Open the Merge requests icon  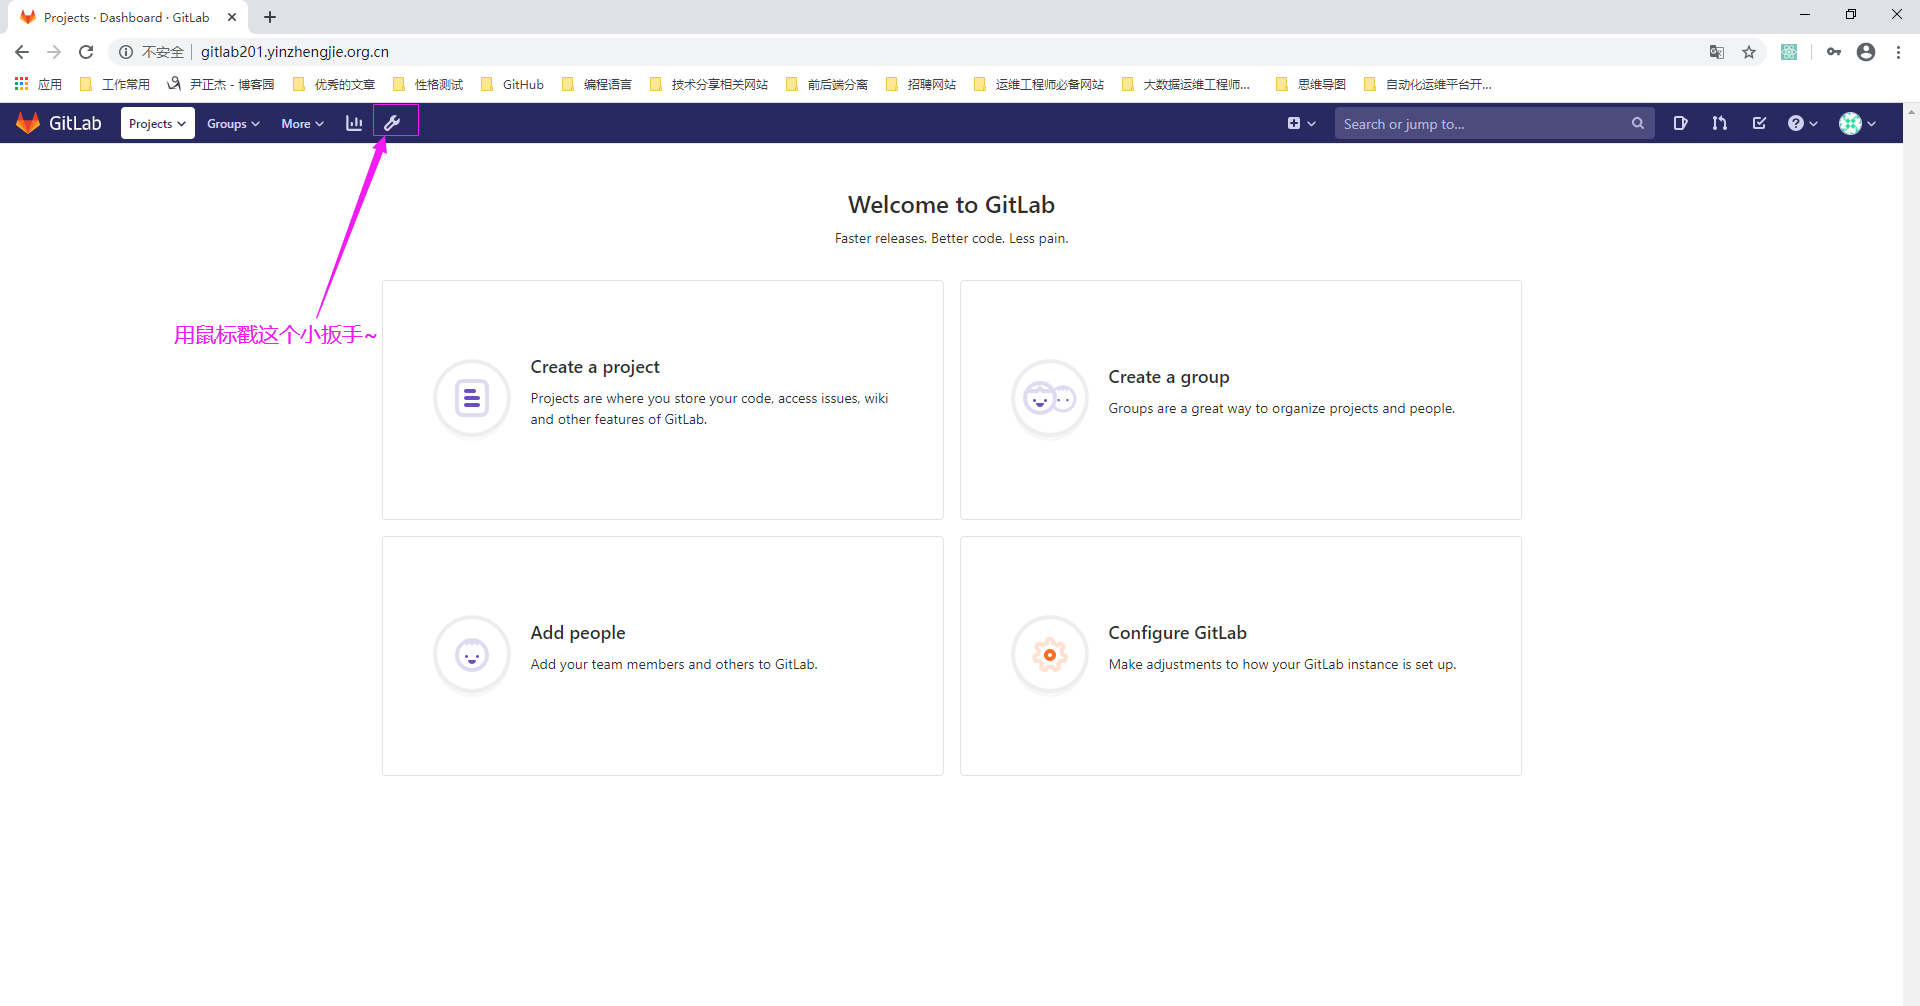1719,123
